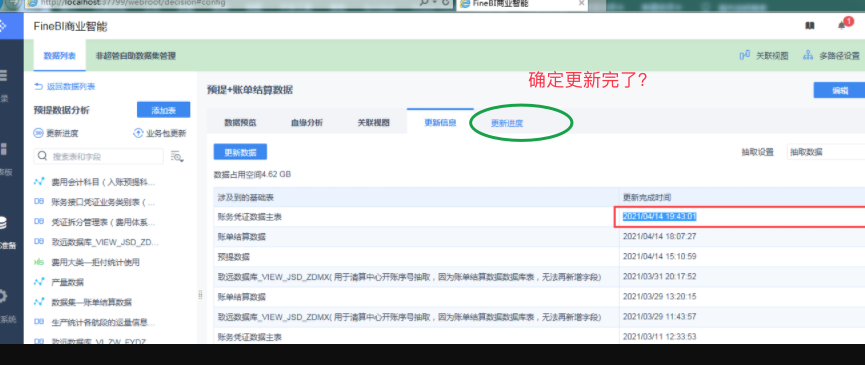Open the 数据预览 tab

(240, 123)
